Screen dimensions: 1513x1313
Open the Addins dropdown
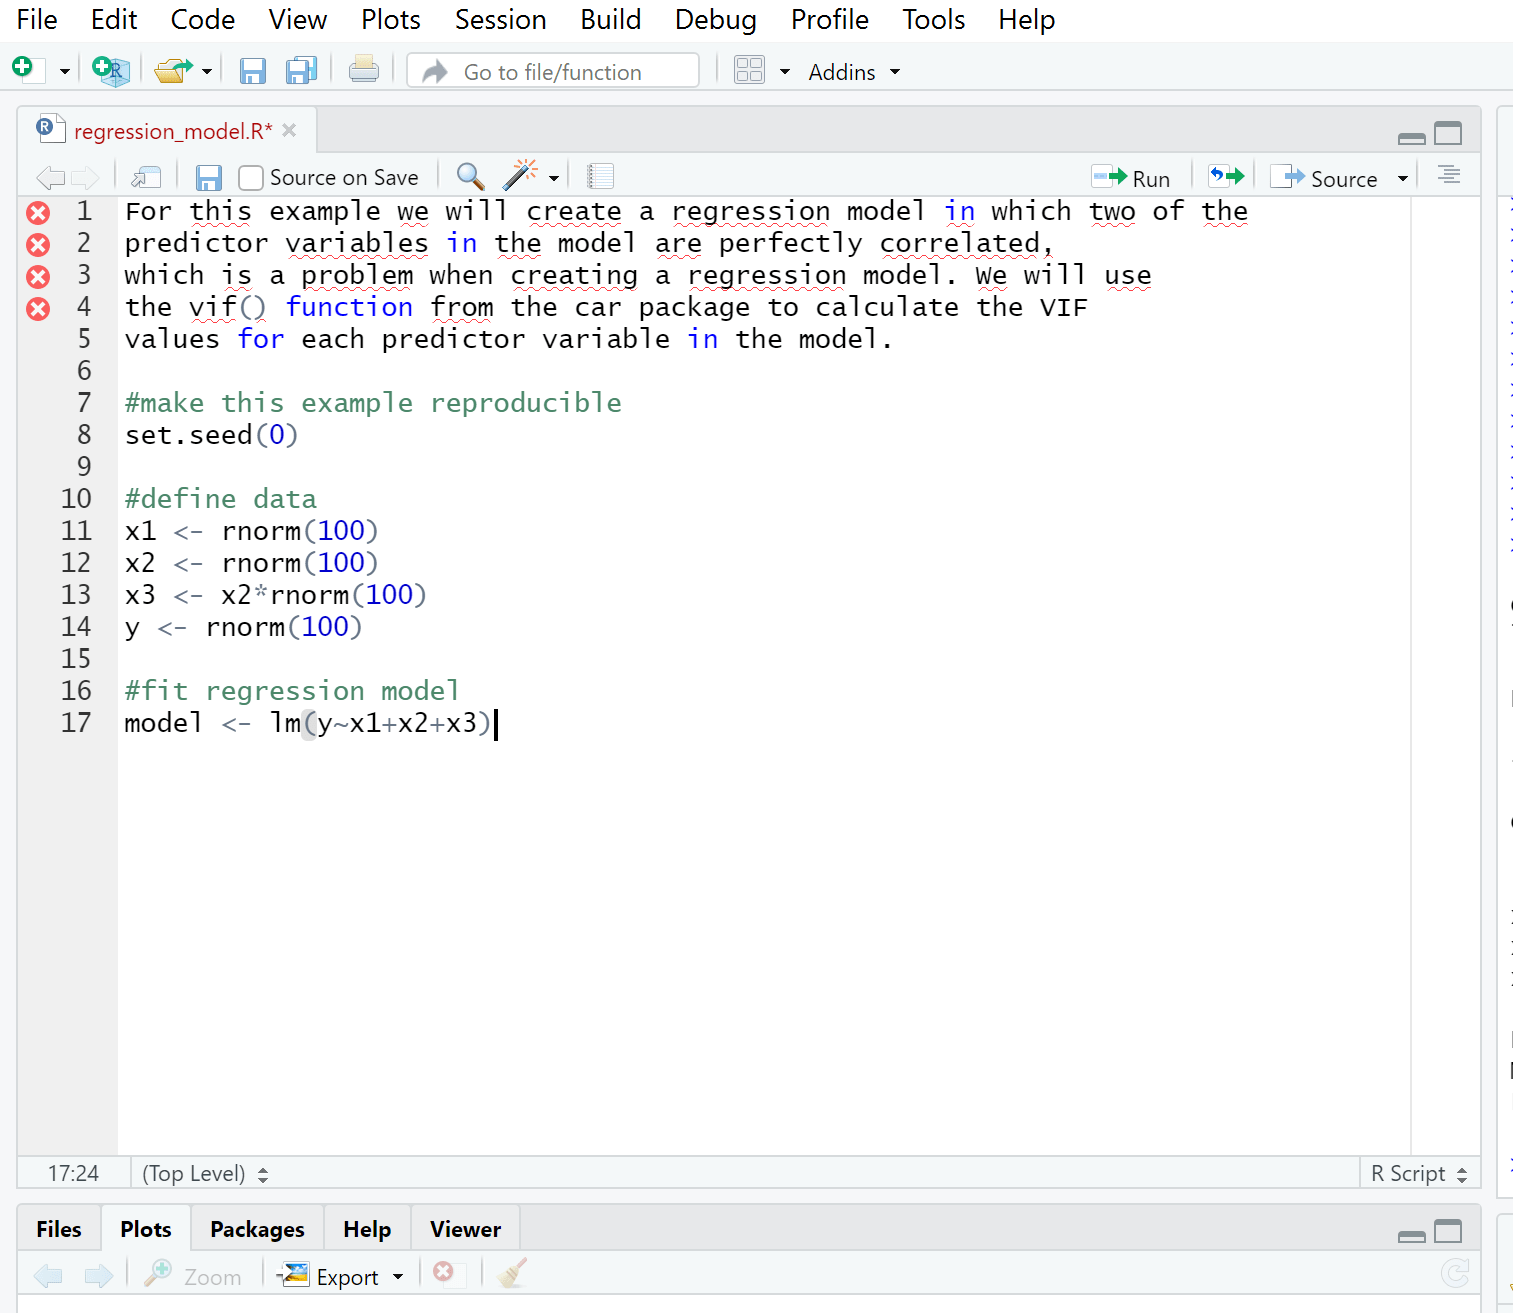pos(852,71)
